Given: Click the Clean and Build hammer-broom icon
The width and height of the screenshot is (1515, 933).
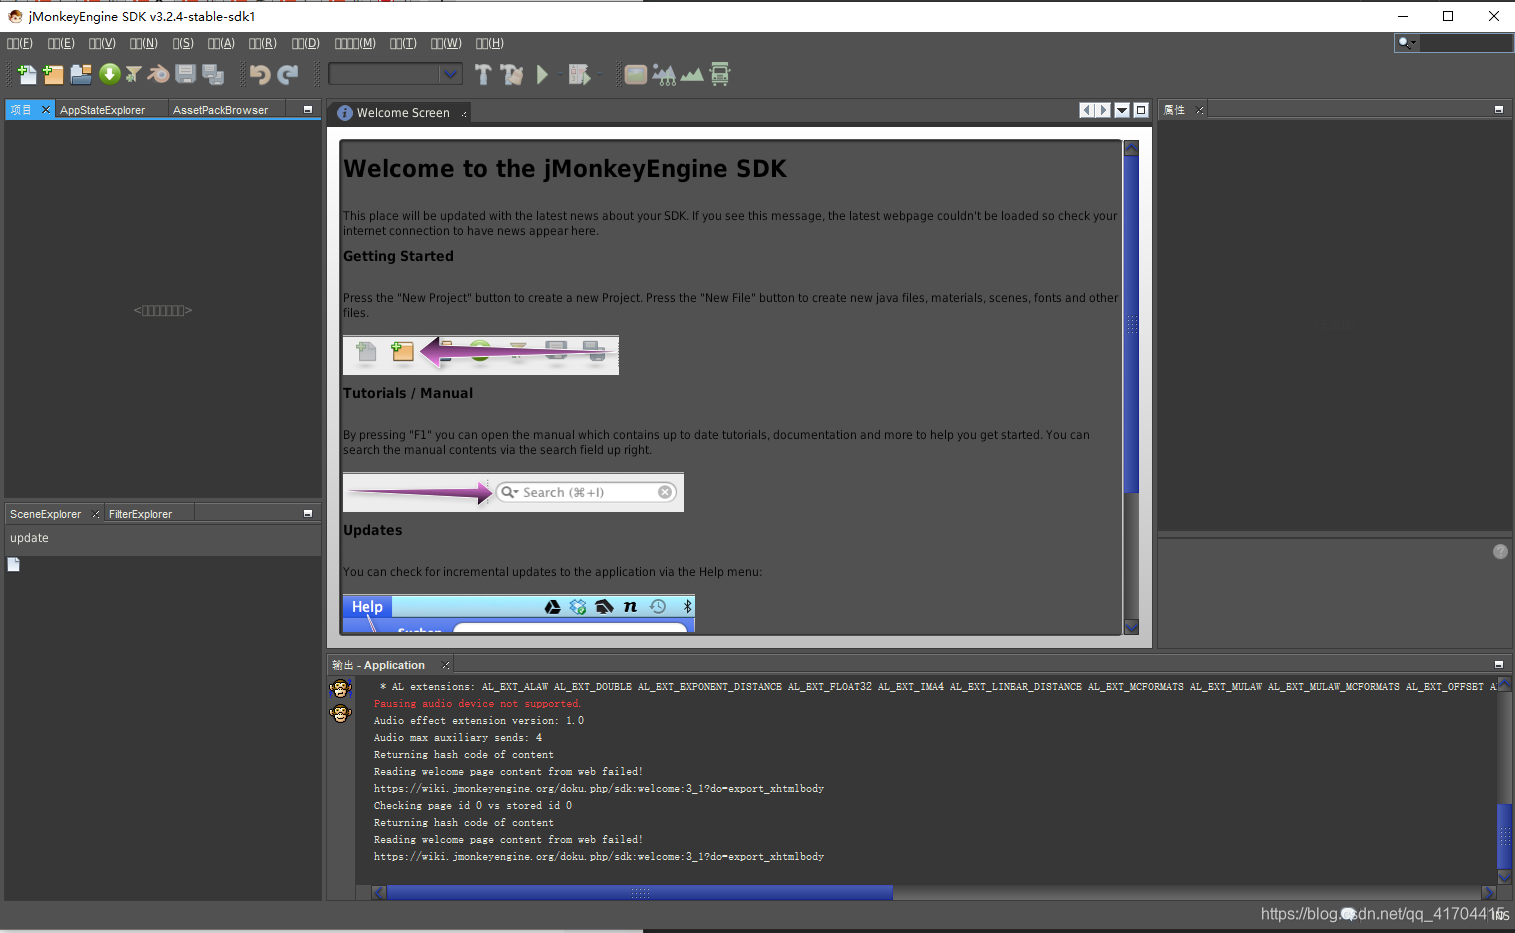Looking at the screenshot, I should click(x=512, y=74).
